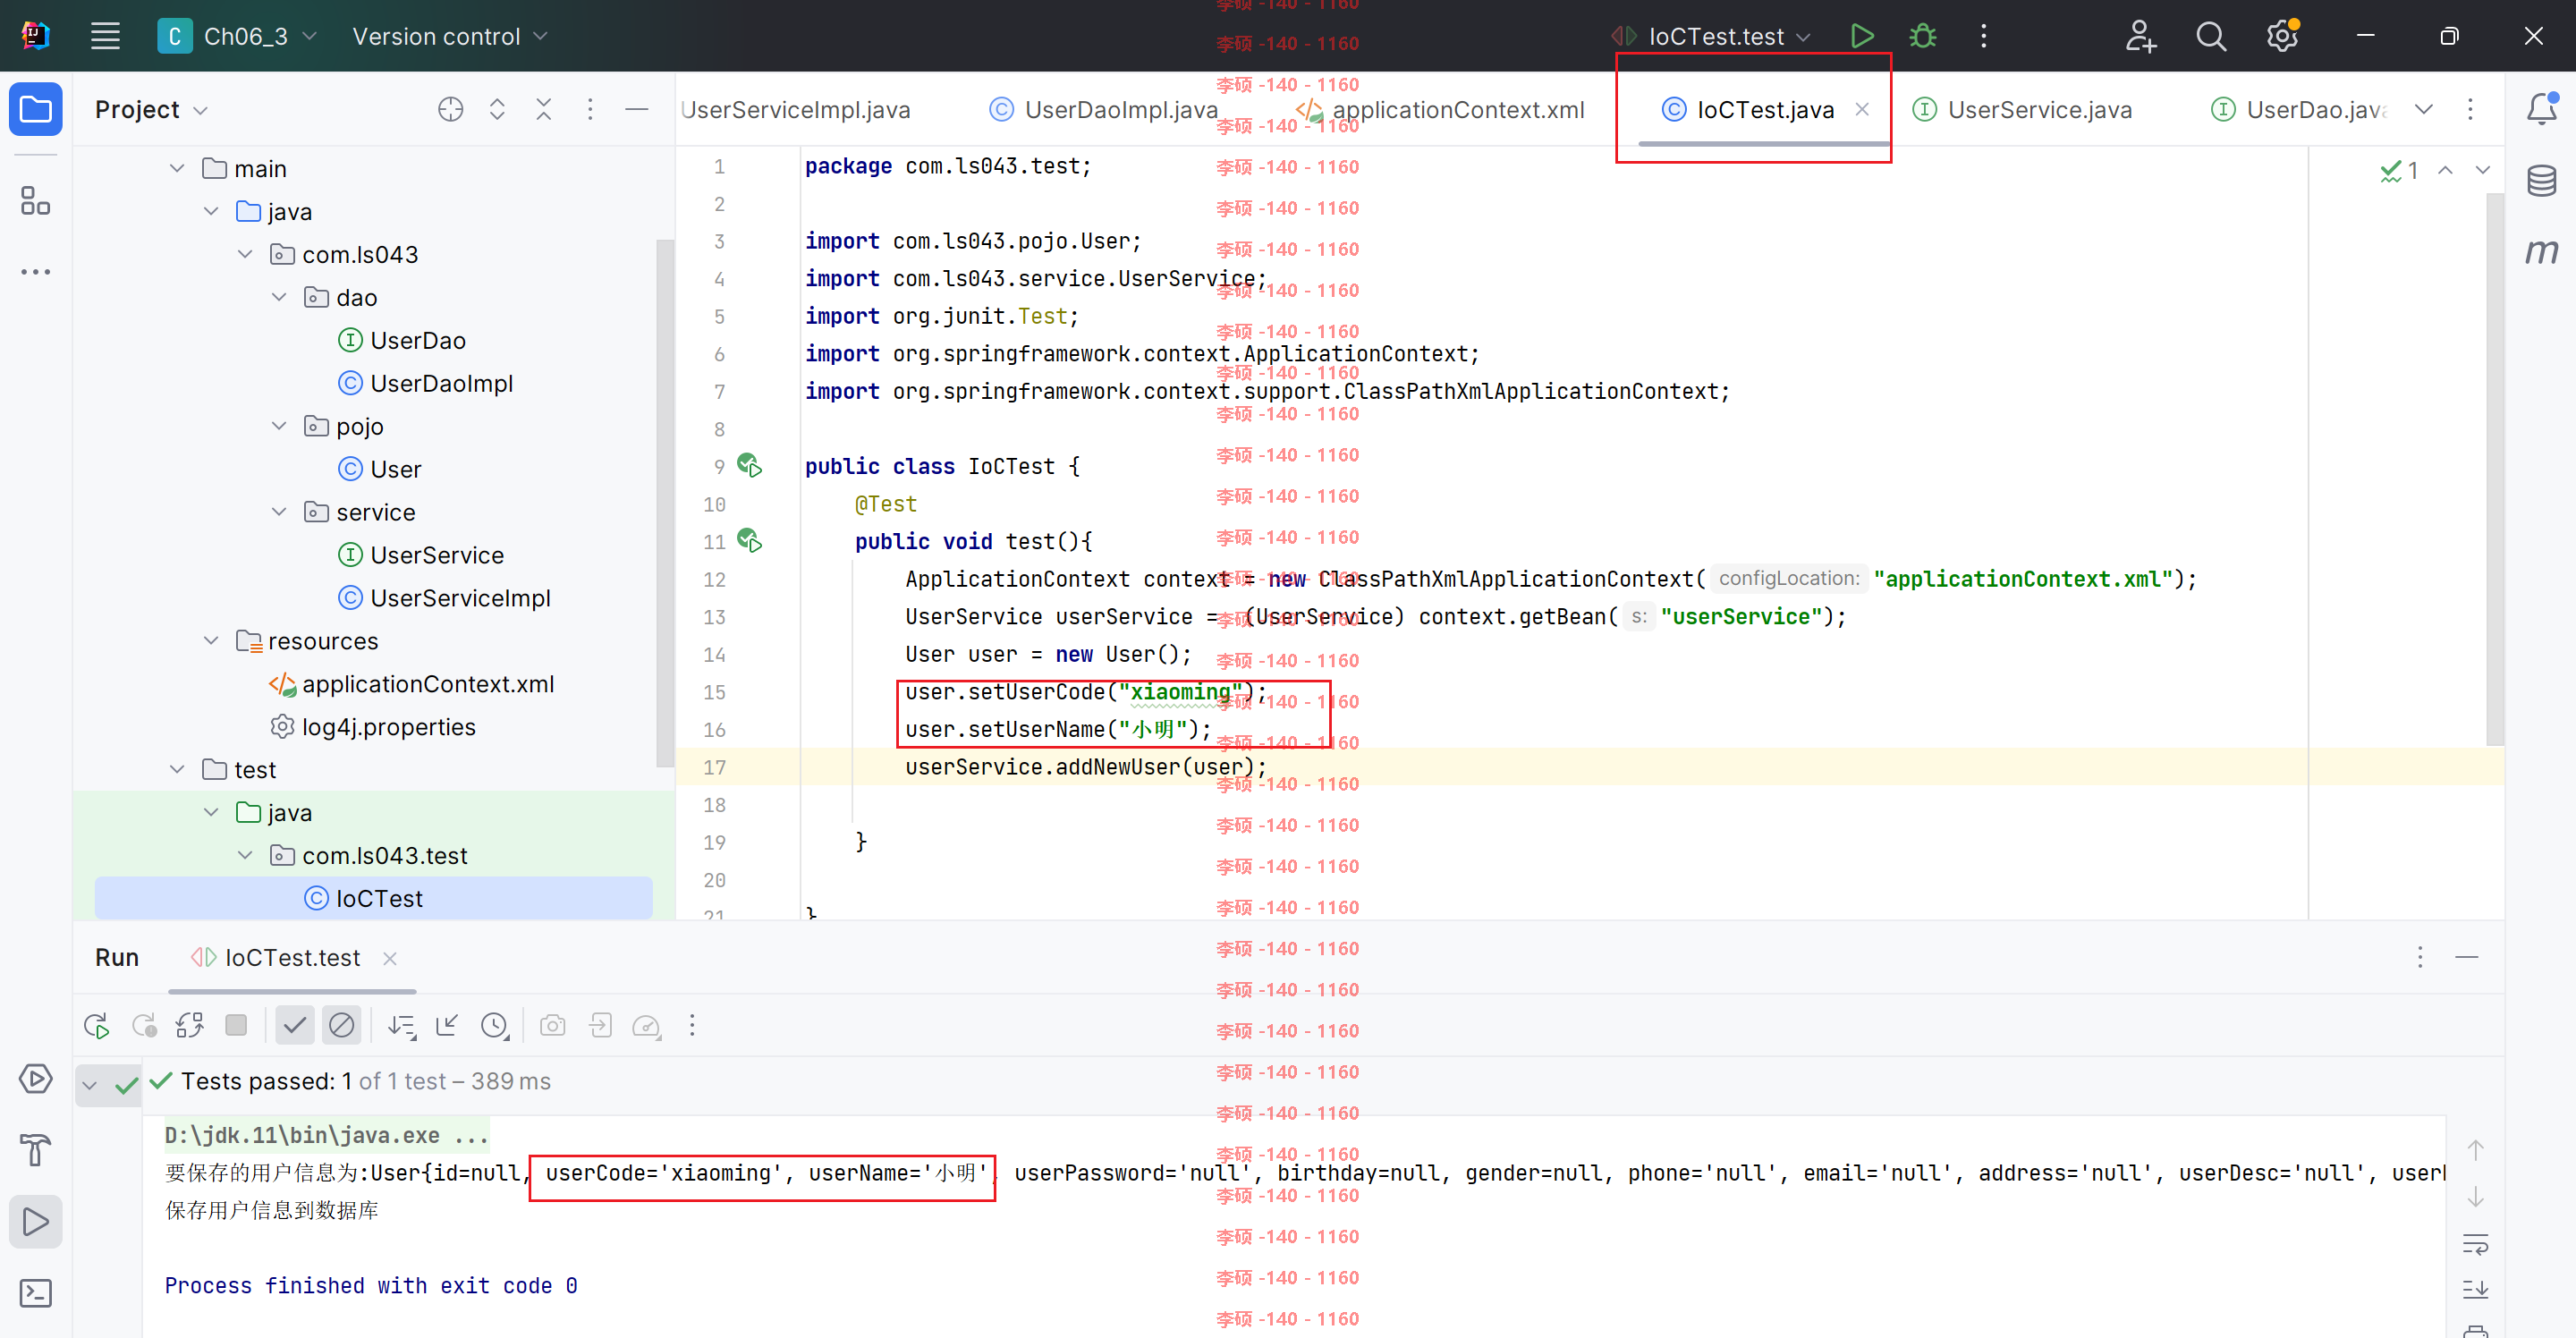
Task: Go to previous highlighted problem arrow
Action: coord(2445,170)
